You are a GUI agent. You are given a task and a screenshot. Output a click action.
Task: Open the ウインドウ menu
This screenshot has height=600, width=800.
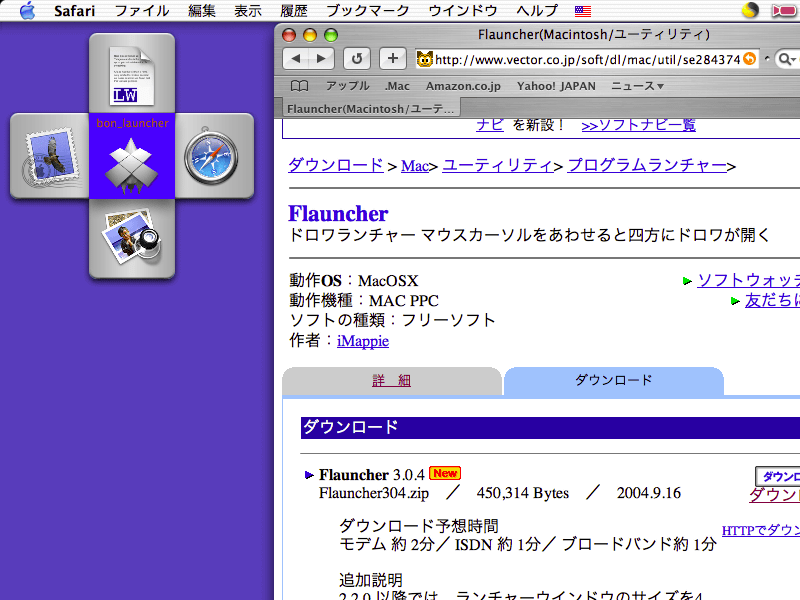(463, 11)
